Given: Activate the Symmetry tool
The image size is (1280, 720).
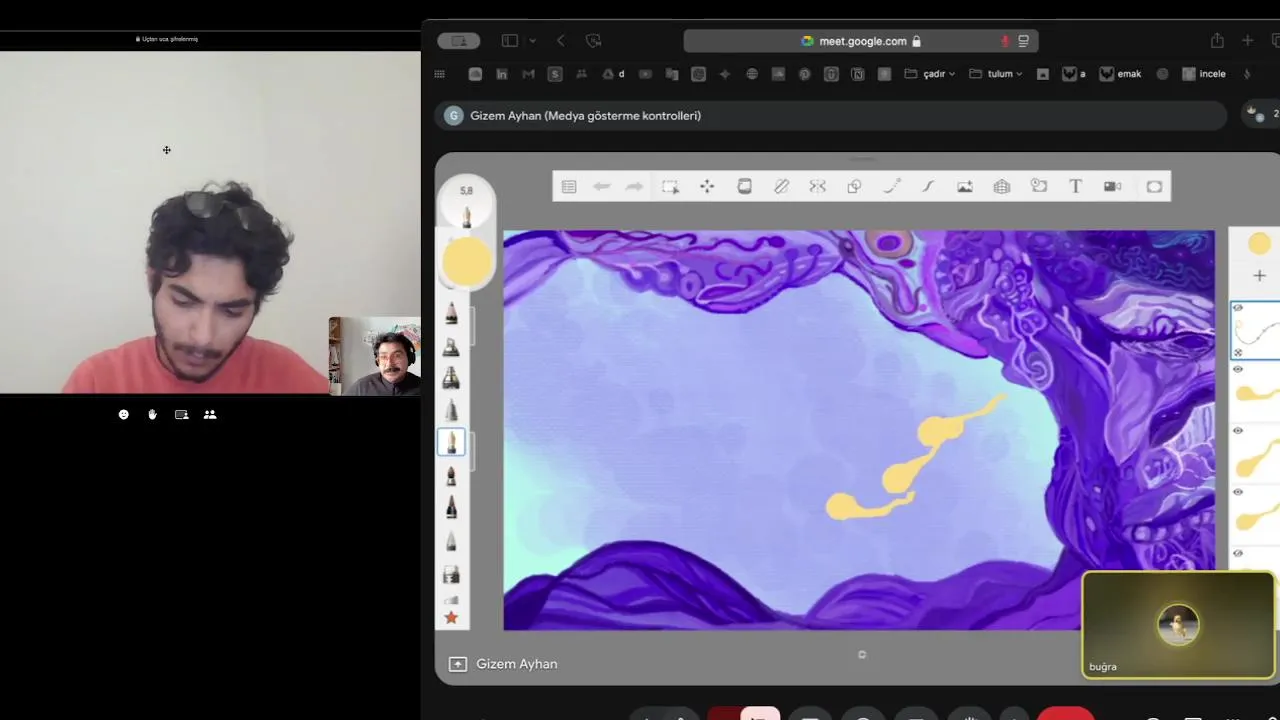Looking at the screenshot, I should pos(818,186).
